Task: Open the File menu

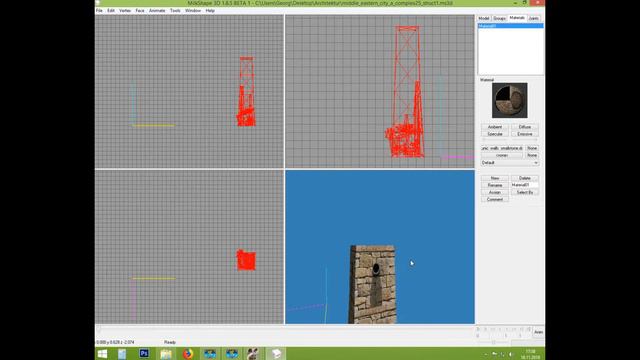Action: (x=99, y=11)
